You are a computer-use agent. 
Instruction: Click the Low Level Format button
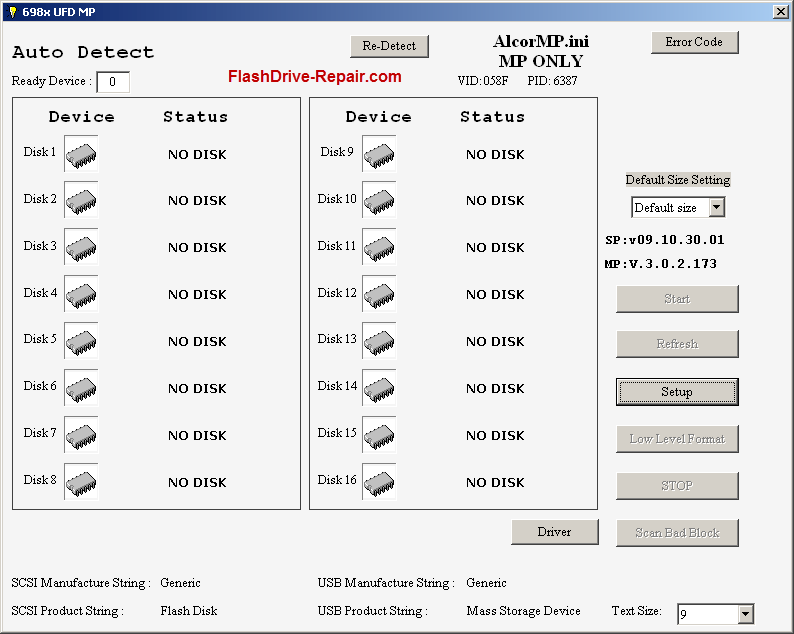pyautogui.click(x=677, y=439)
